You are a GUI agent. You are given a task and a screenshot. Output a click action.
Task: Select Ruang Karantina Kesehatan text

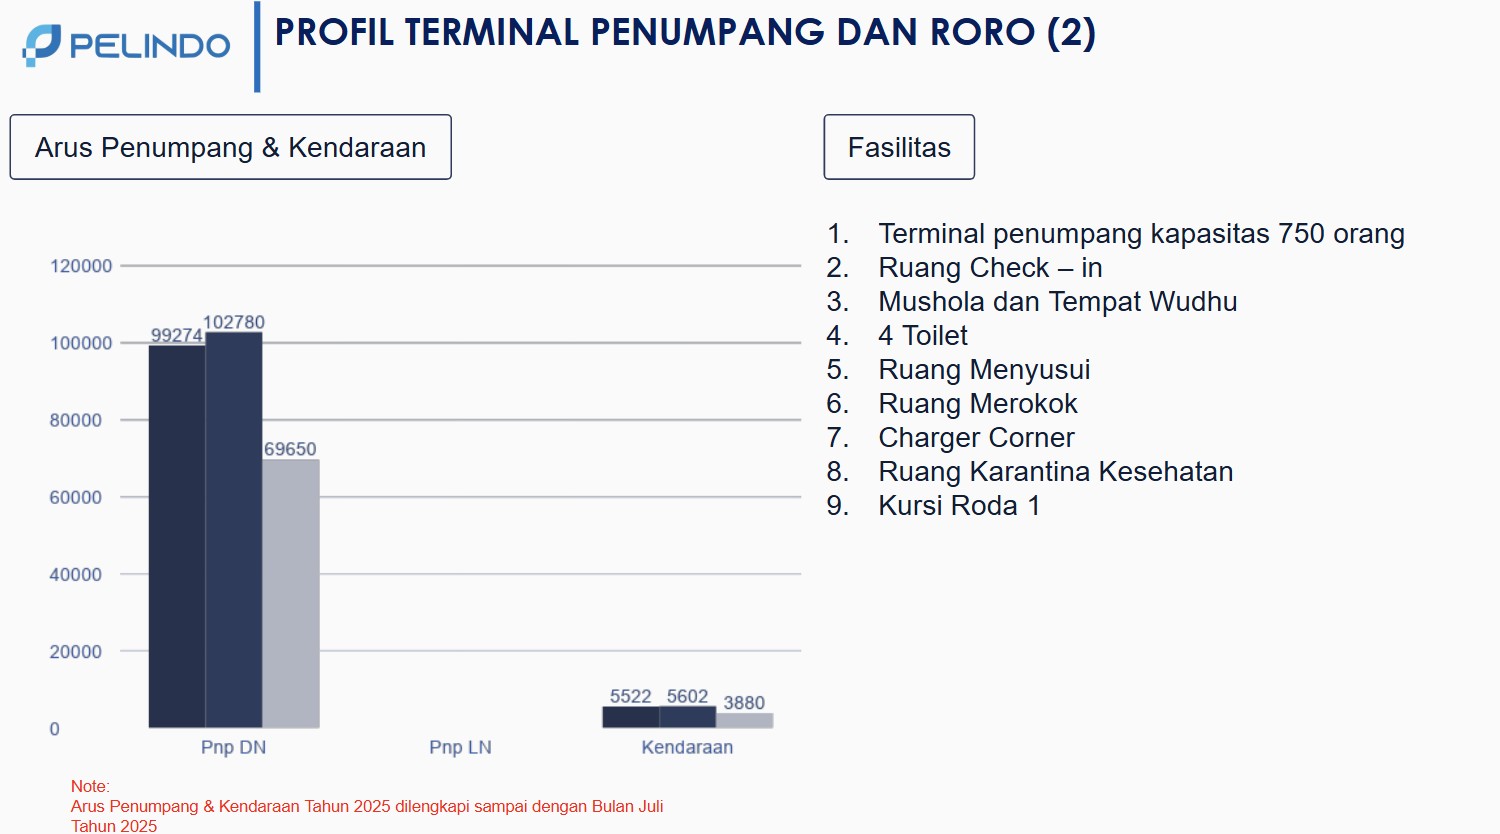point(1055,472)
